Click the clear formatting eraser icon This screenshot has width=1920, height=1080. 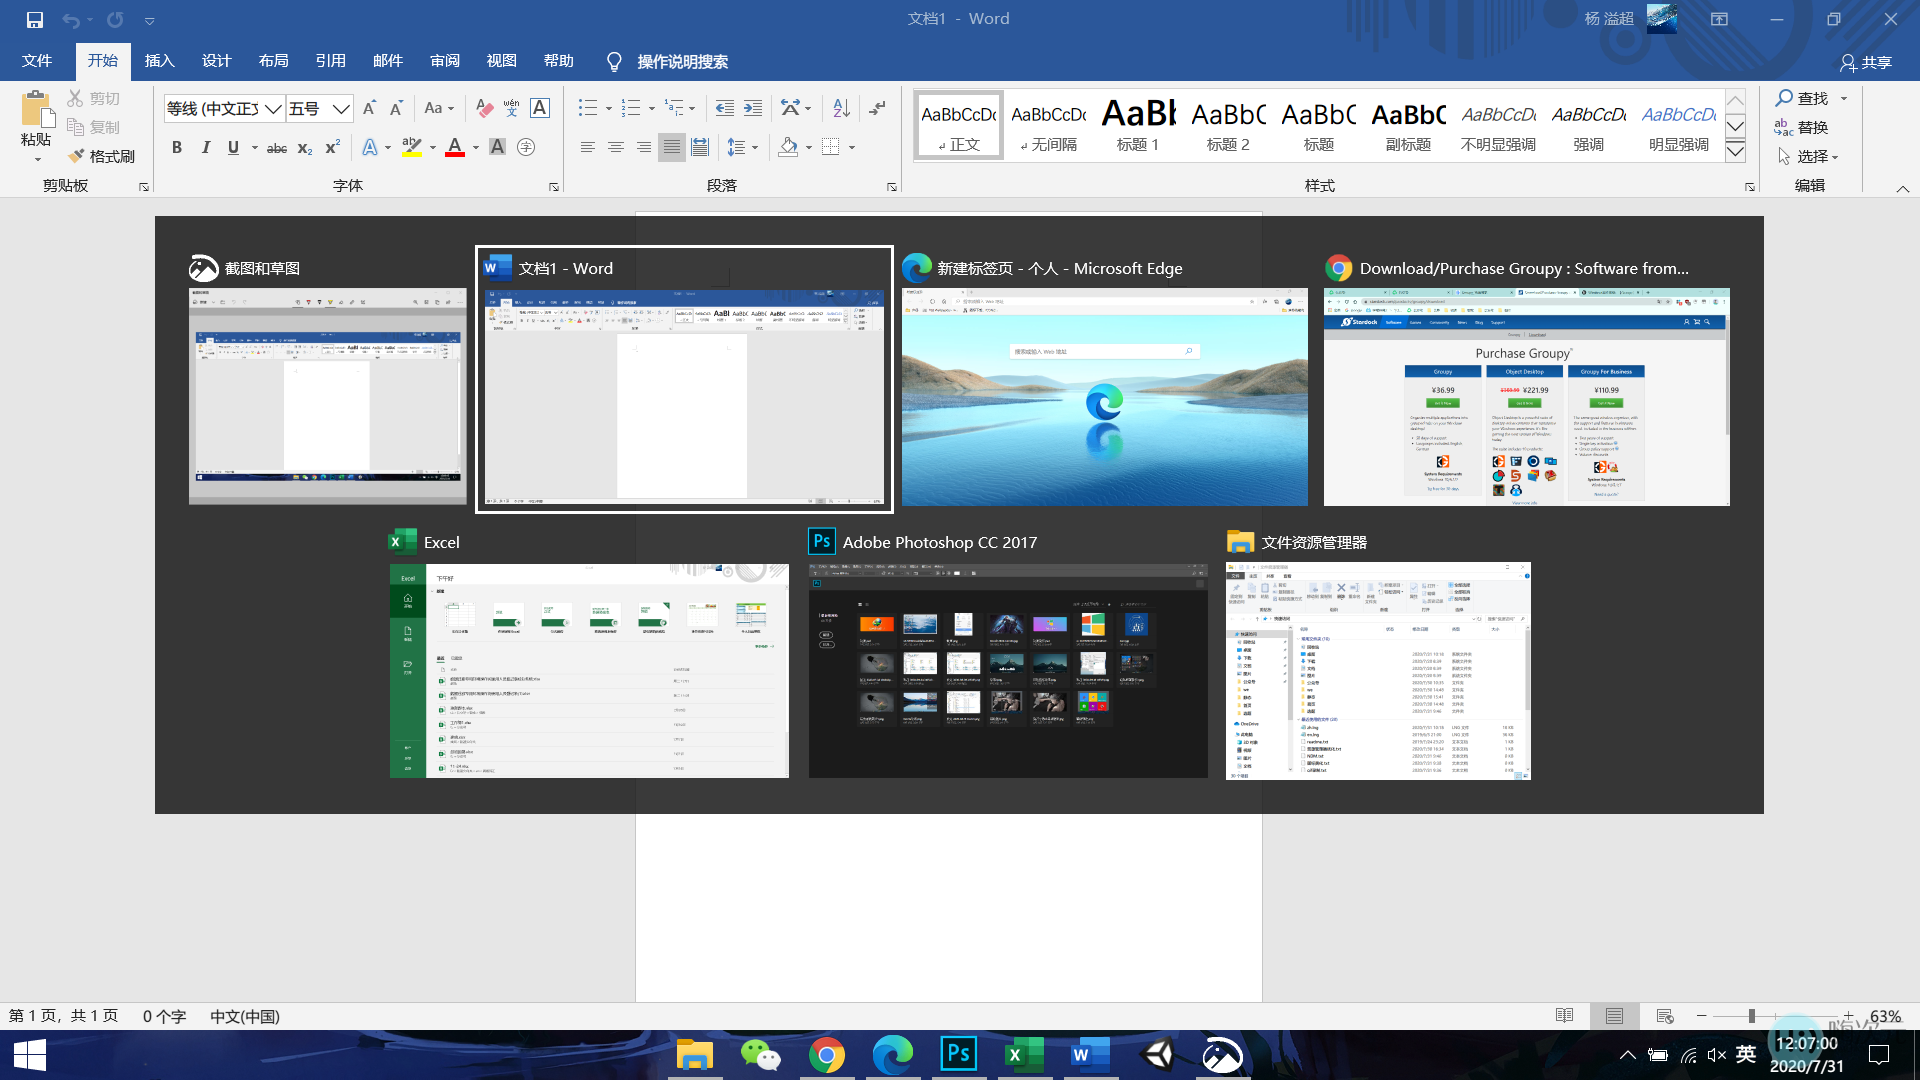click(484, 108)
